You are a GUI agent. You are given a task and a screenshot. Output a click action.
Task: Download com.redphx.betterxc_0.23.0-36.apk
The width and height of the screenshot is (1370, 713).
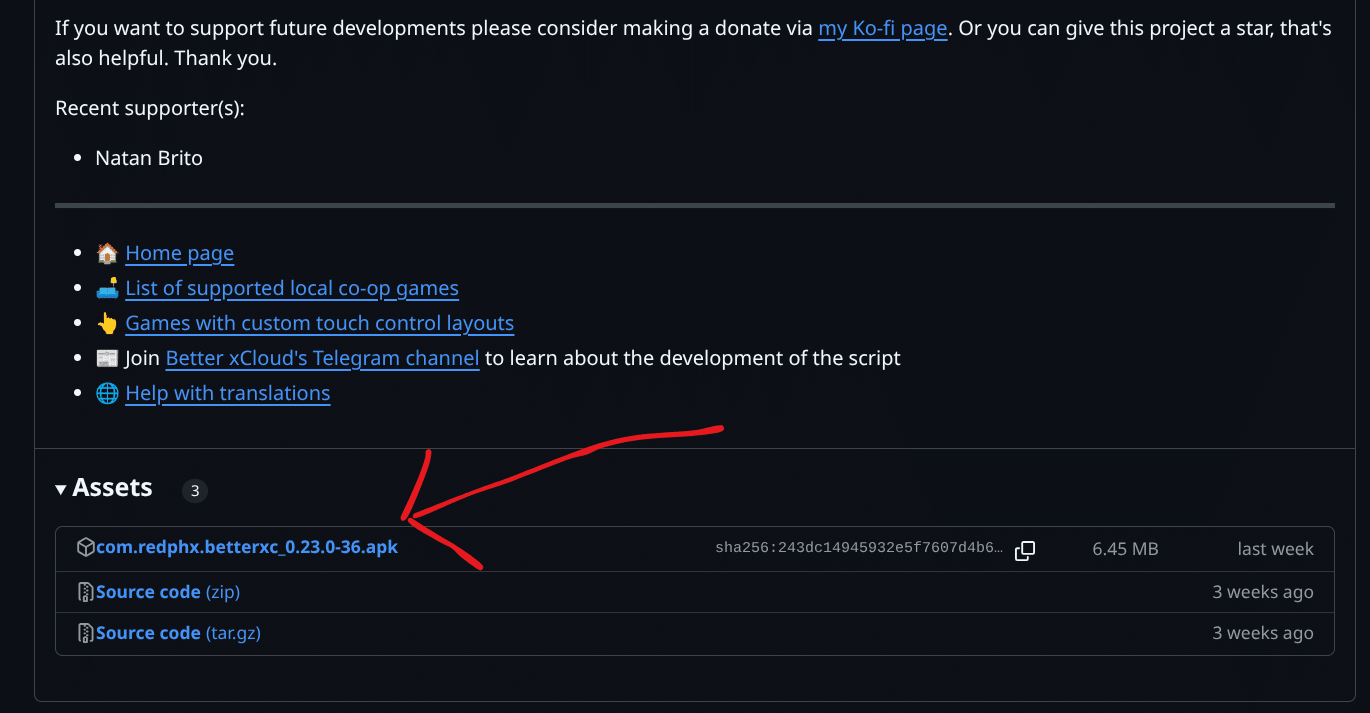pos(247,547)
